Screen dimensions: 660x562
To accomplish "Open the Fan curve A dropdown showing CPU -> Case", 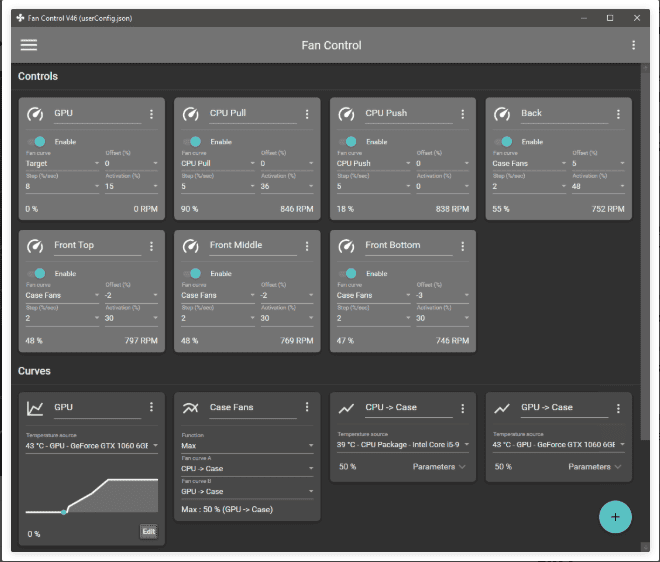I will (x=247, y=469).
